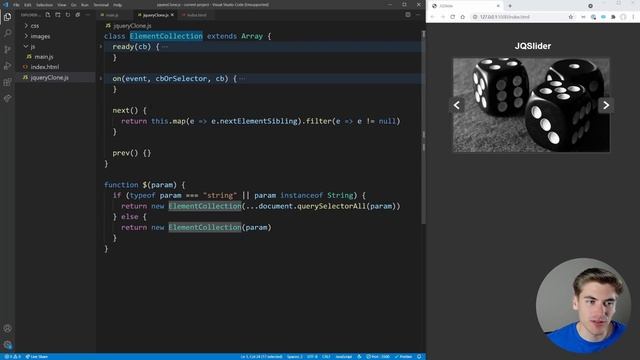Click the jqueryClone.js breadcrumb
Viewport: 640px width, 360px height.
coord(129,26)
